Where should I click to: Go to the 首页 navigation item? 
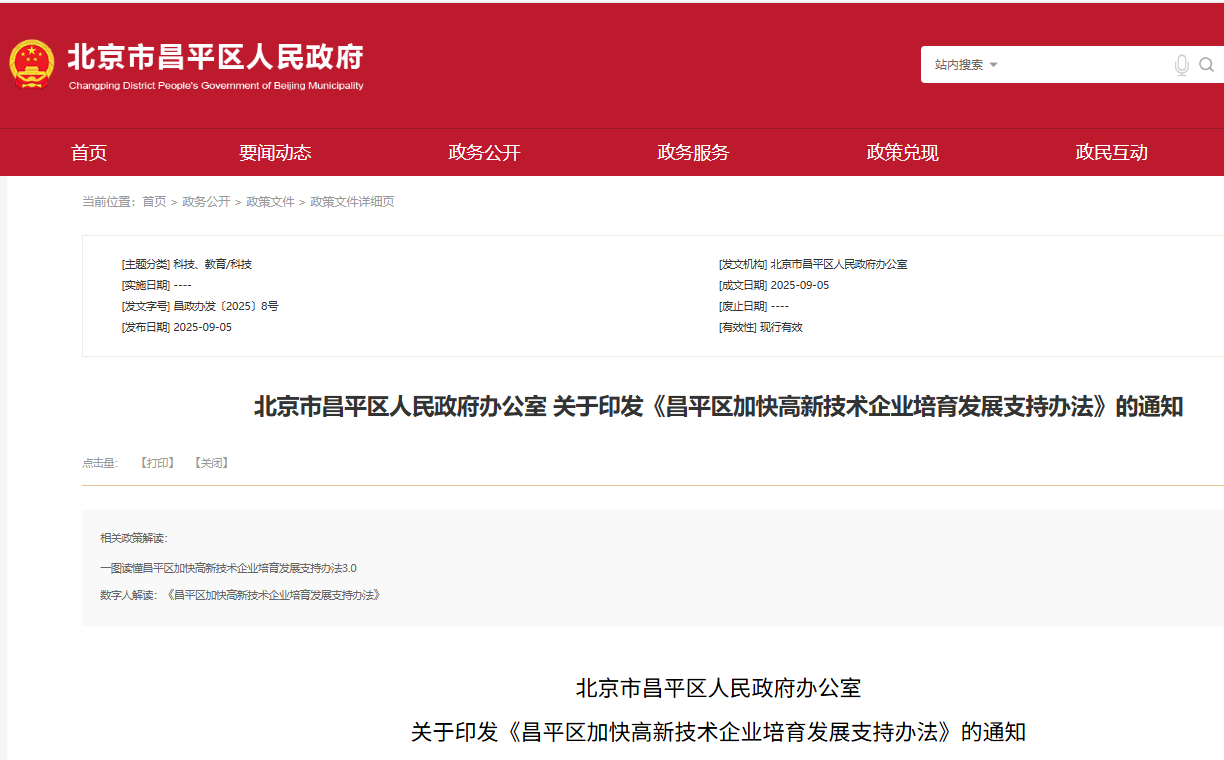pyautogui.click(x=89, y=152)
